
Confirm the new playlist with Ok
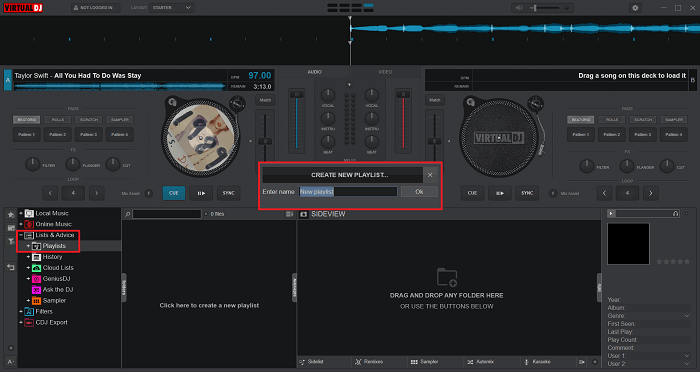[419, 192]
